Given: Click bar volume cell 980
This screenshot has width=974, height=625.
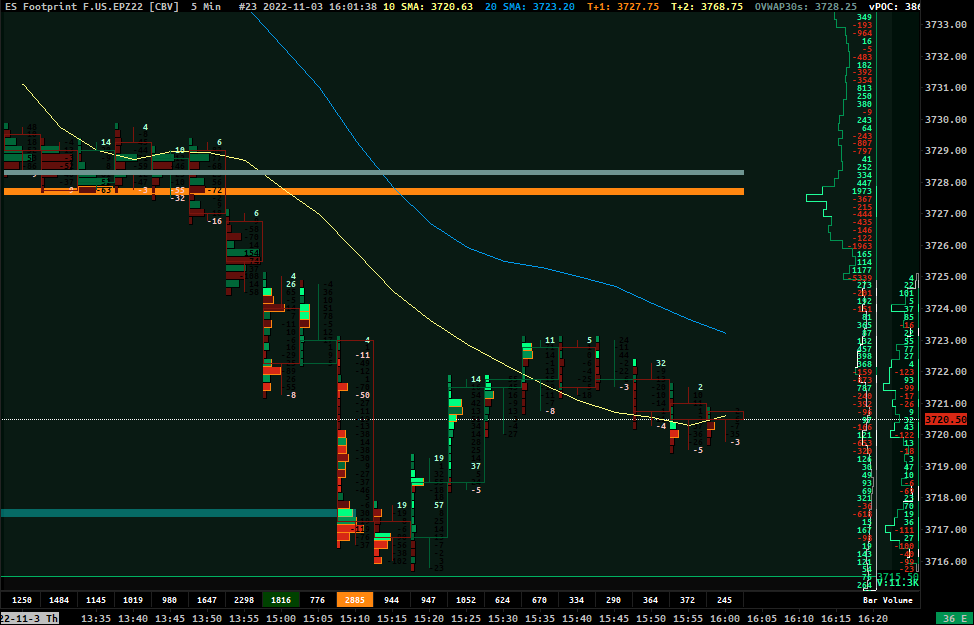Looking at the screenshot, I should [170, 600].
